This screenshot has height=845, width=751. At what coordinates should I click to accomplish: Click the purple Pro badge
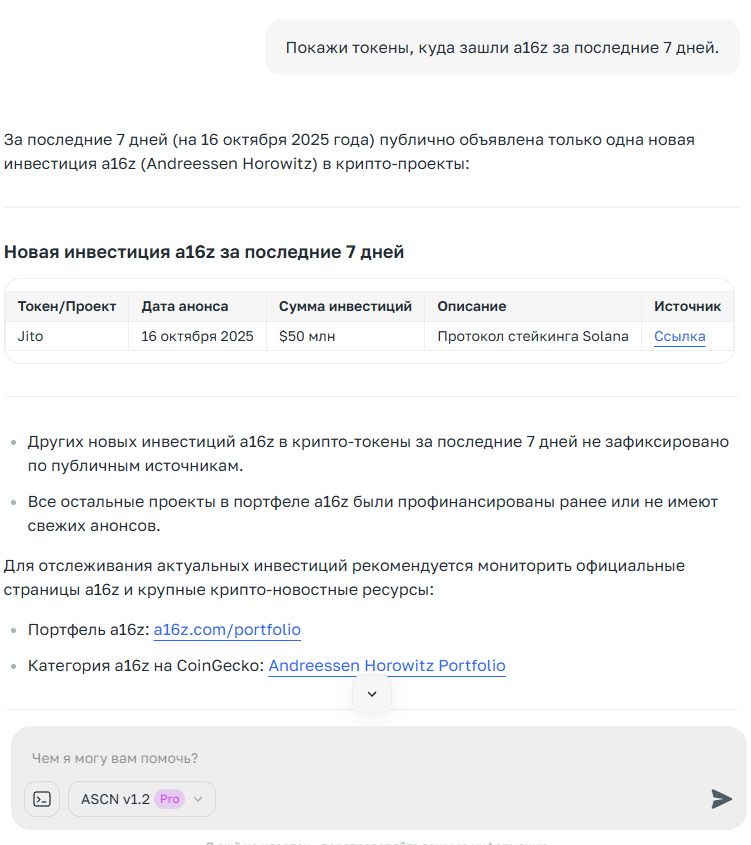(x=170, y=799)
